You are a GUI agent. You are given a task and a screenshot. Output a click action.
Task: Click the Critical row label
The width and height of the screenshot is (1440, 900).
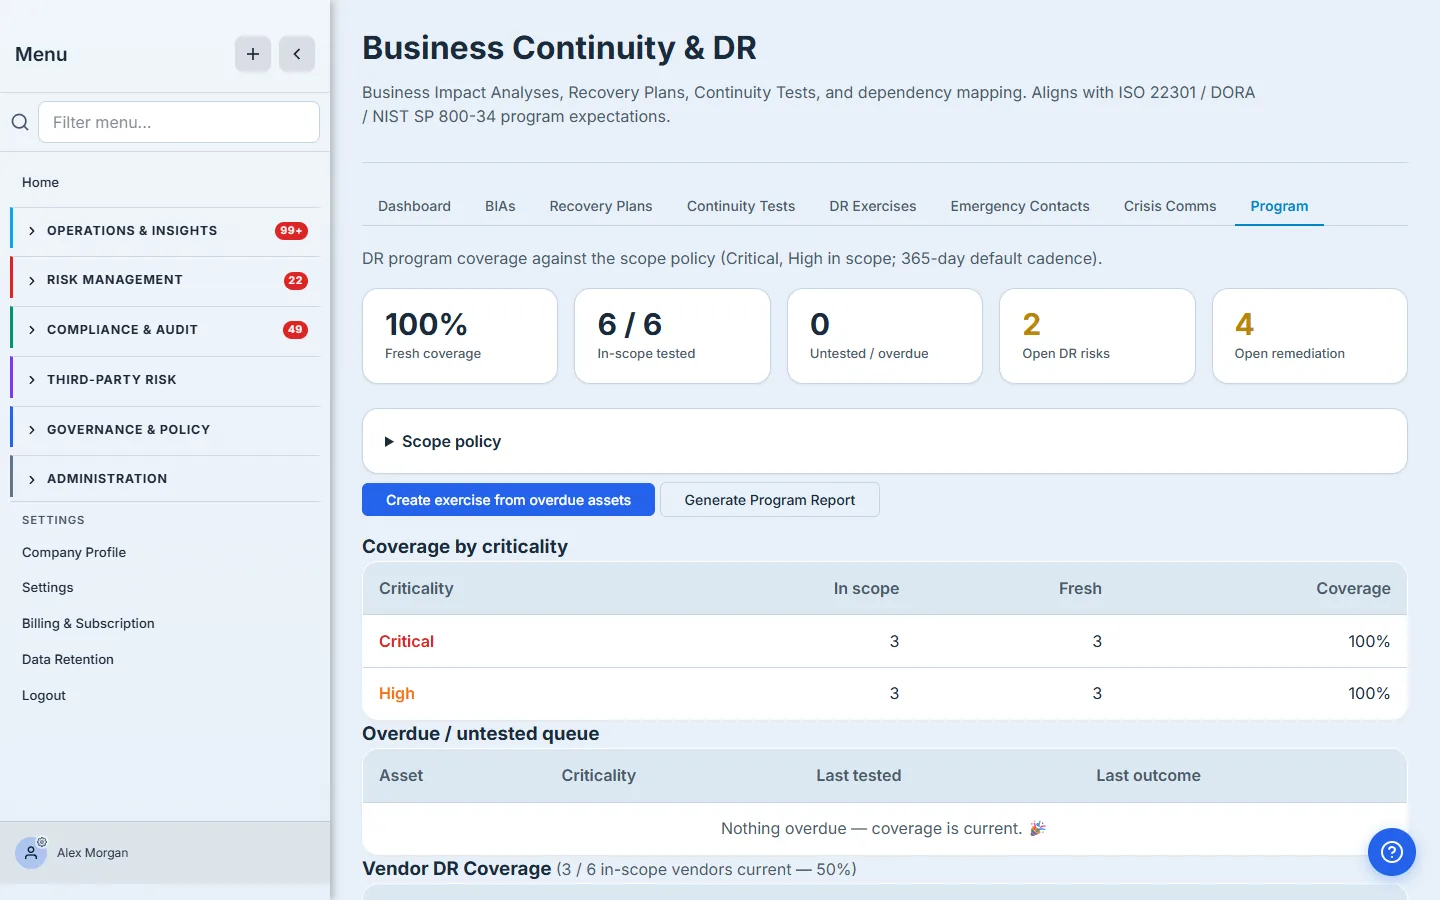point(406,641)
